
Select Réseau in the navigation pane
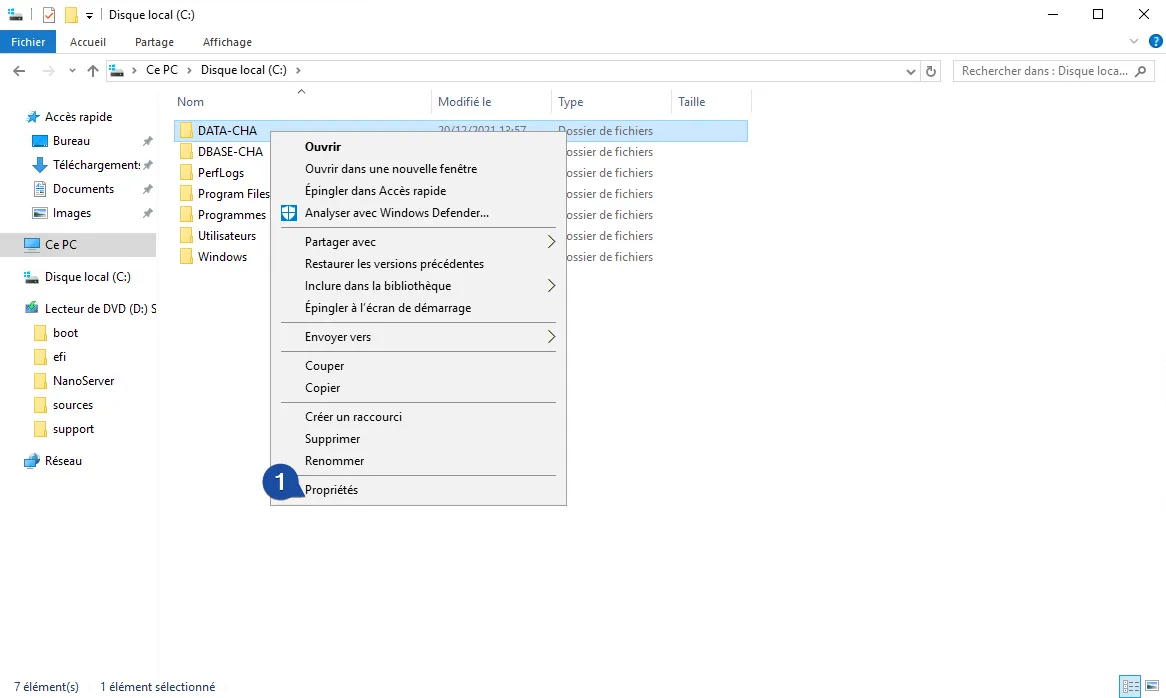coord(63,461)
